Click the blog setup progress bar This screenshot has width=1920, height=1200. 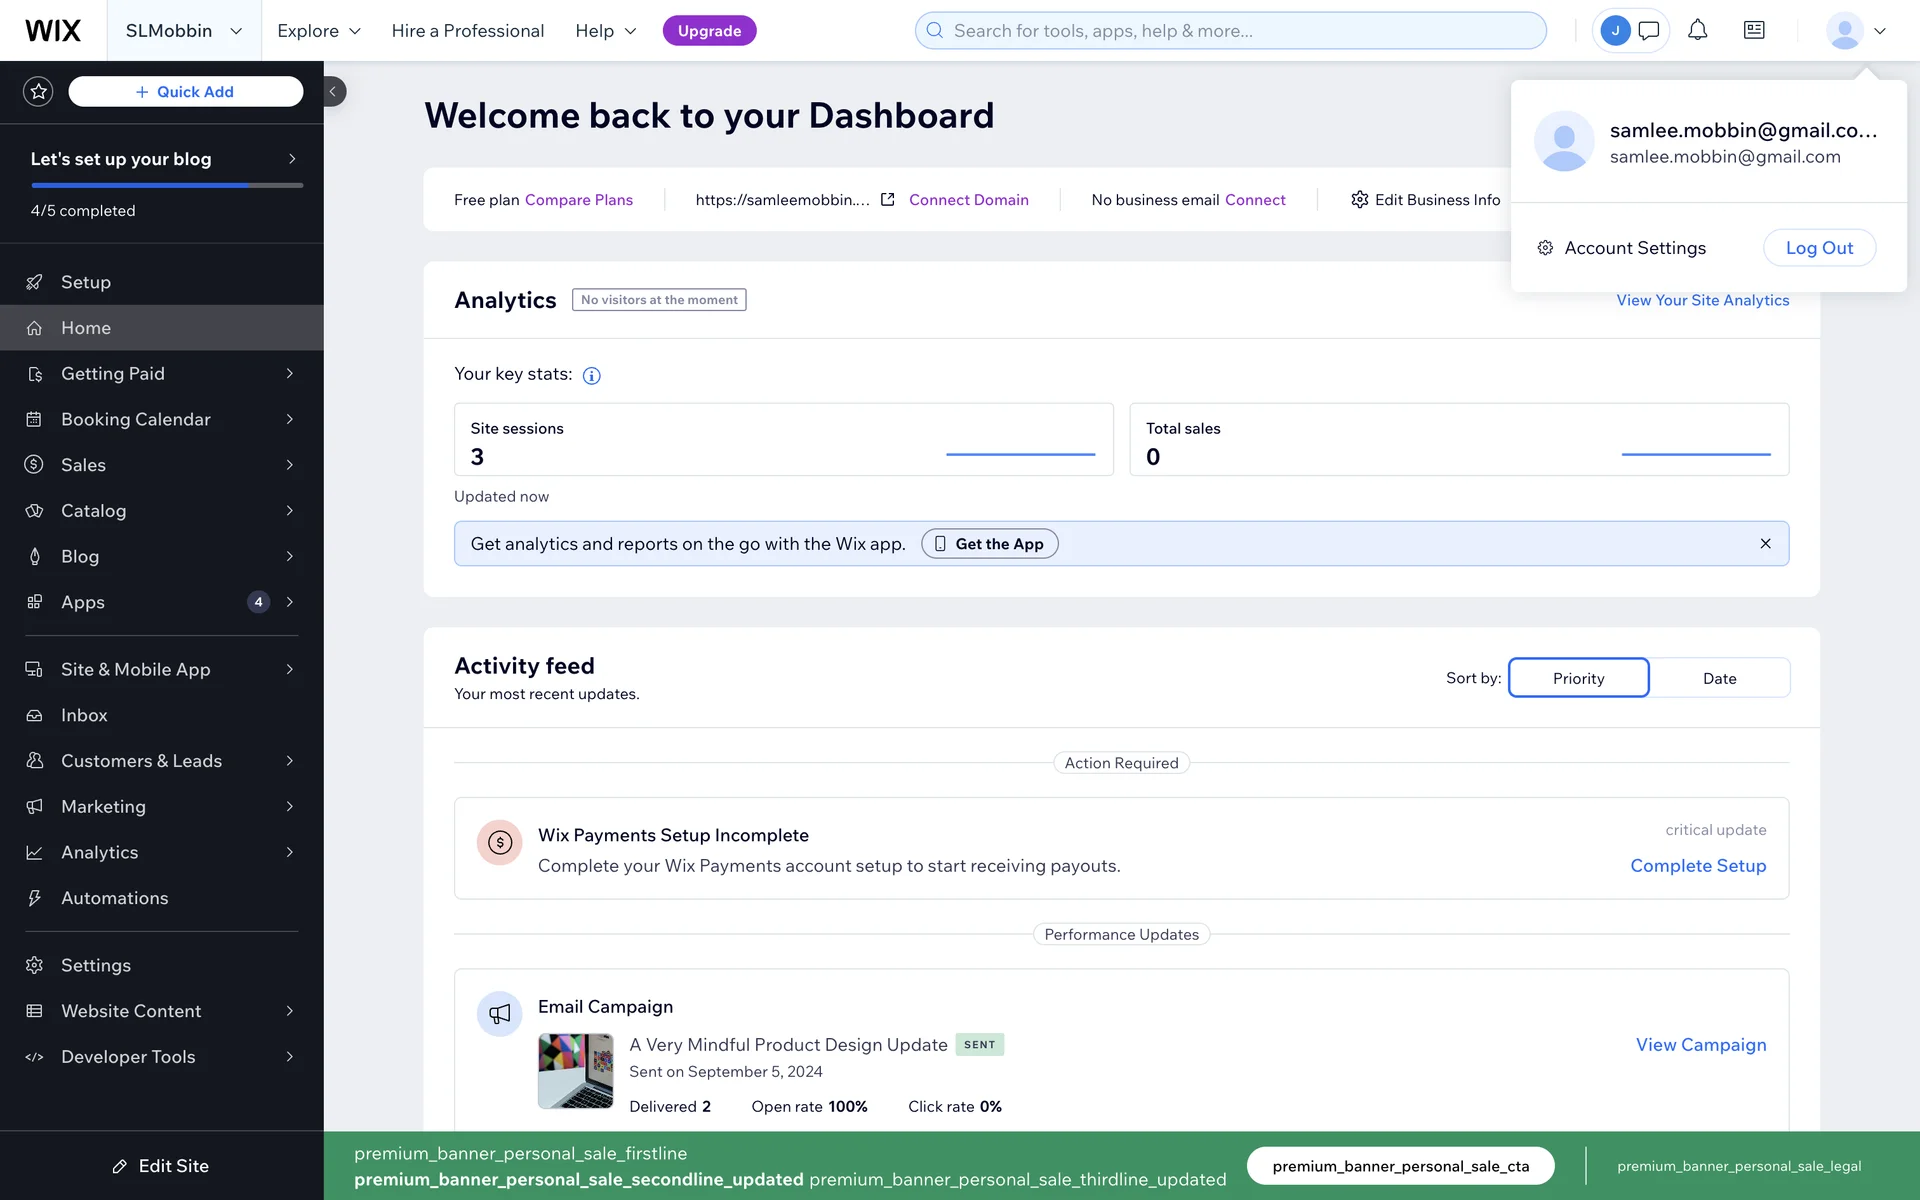click(x=166, y=185)
